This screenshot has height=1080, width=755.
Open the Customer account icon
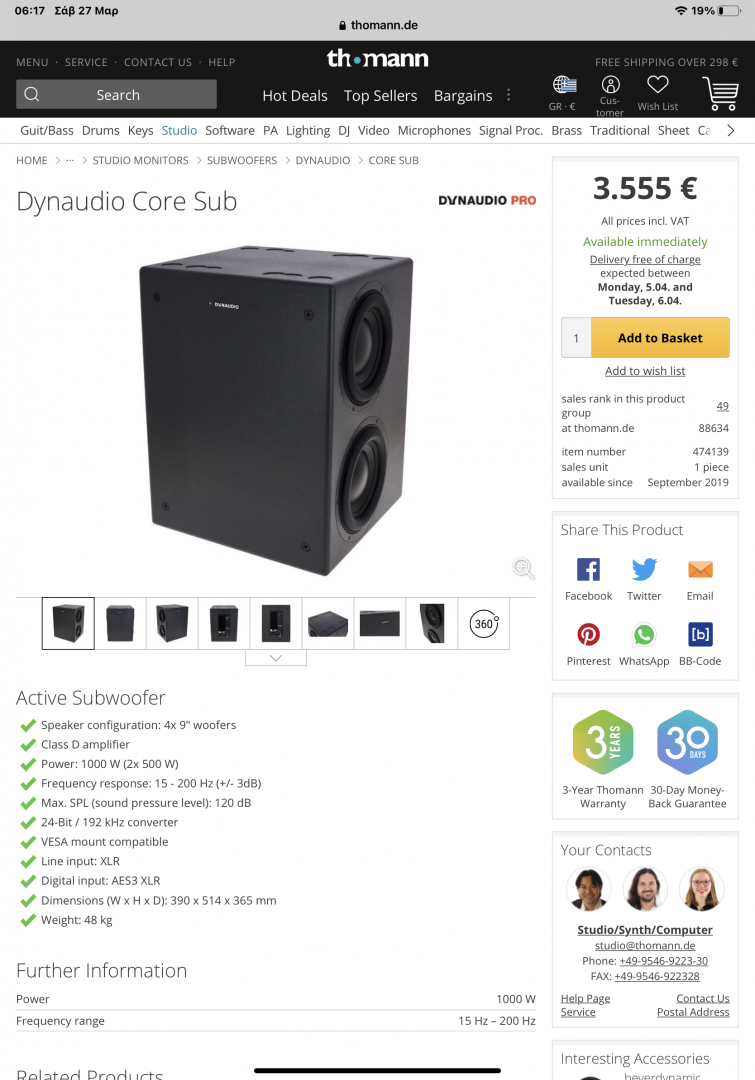pos(610,85)
